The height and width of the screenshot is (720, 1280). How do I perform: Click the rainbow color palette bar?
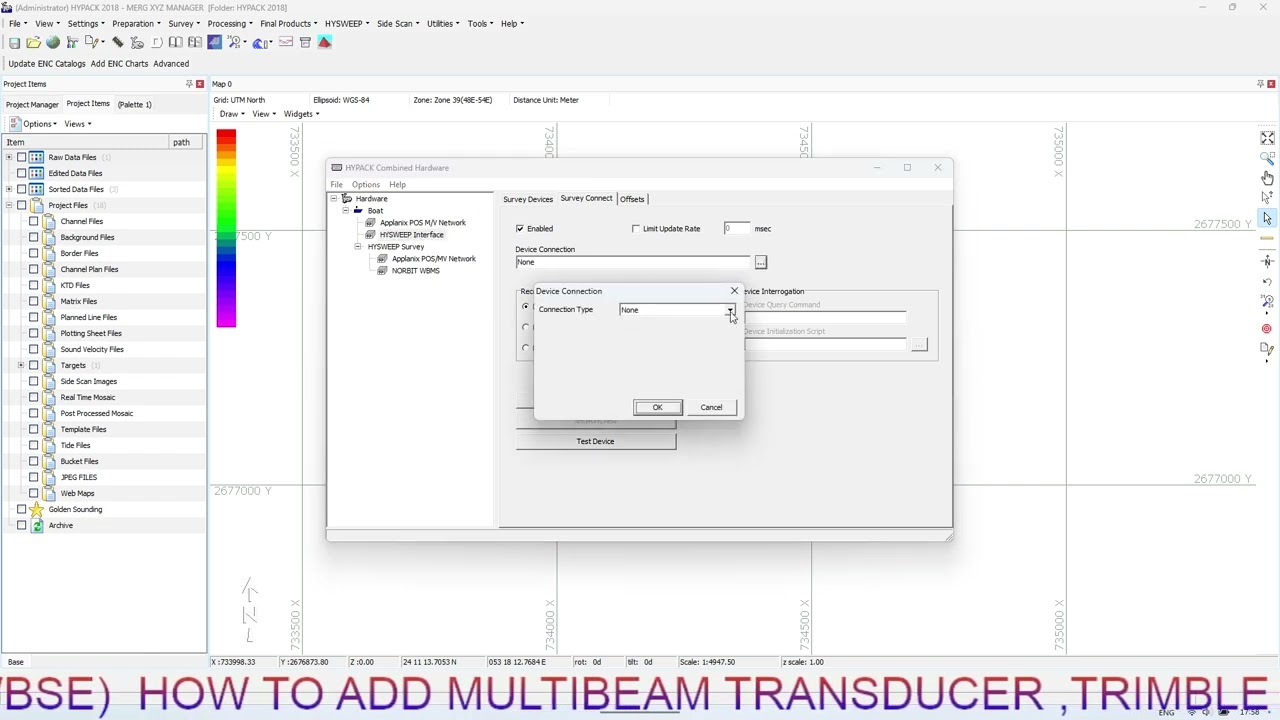coord(226,228)
